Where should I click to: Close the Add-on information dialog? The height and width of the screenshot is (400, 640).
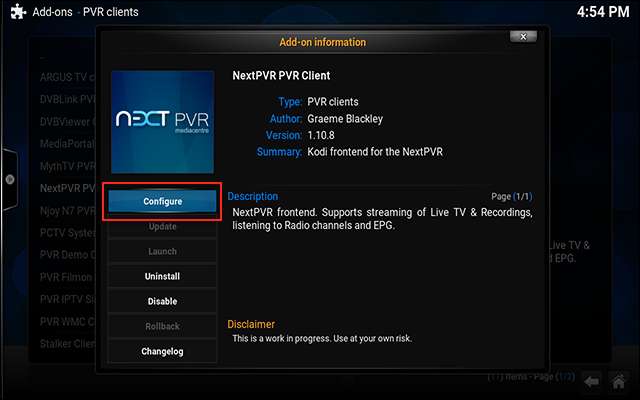pyautogui.click(x=523, y=37)
